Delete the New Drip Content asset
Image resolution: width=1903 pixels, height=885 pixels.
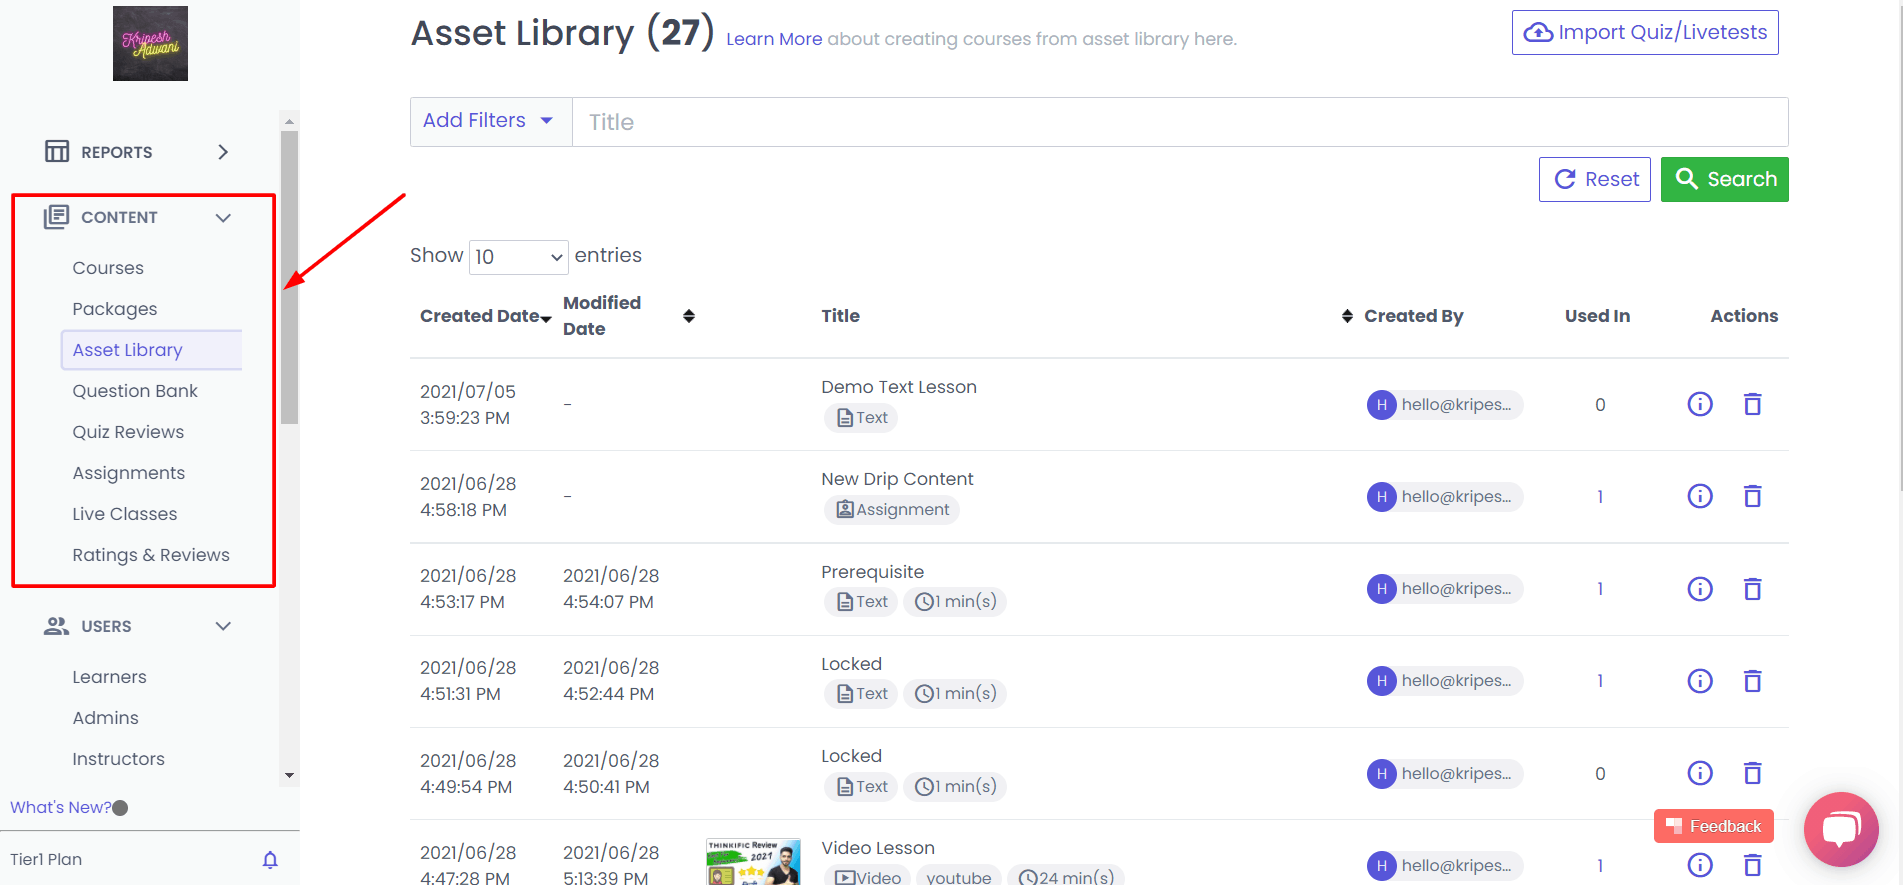point(1752,496)
